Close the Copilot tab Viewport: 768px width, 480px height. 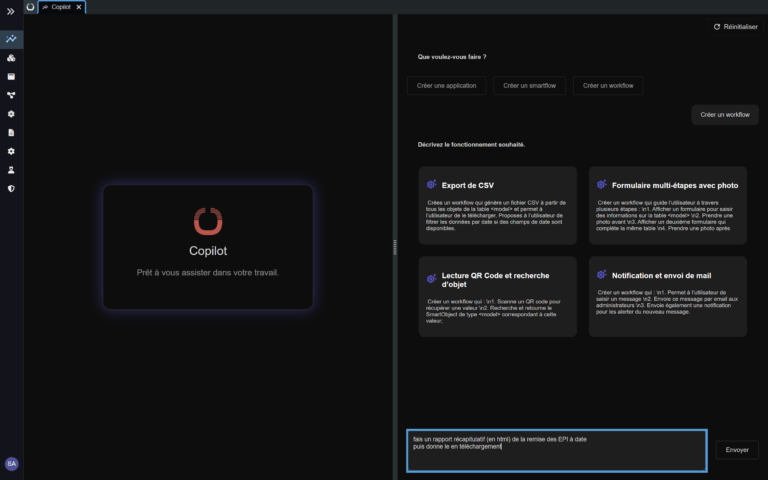point(79,7)
